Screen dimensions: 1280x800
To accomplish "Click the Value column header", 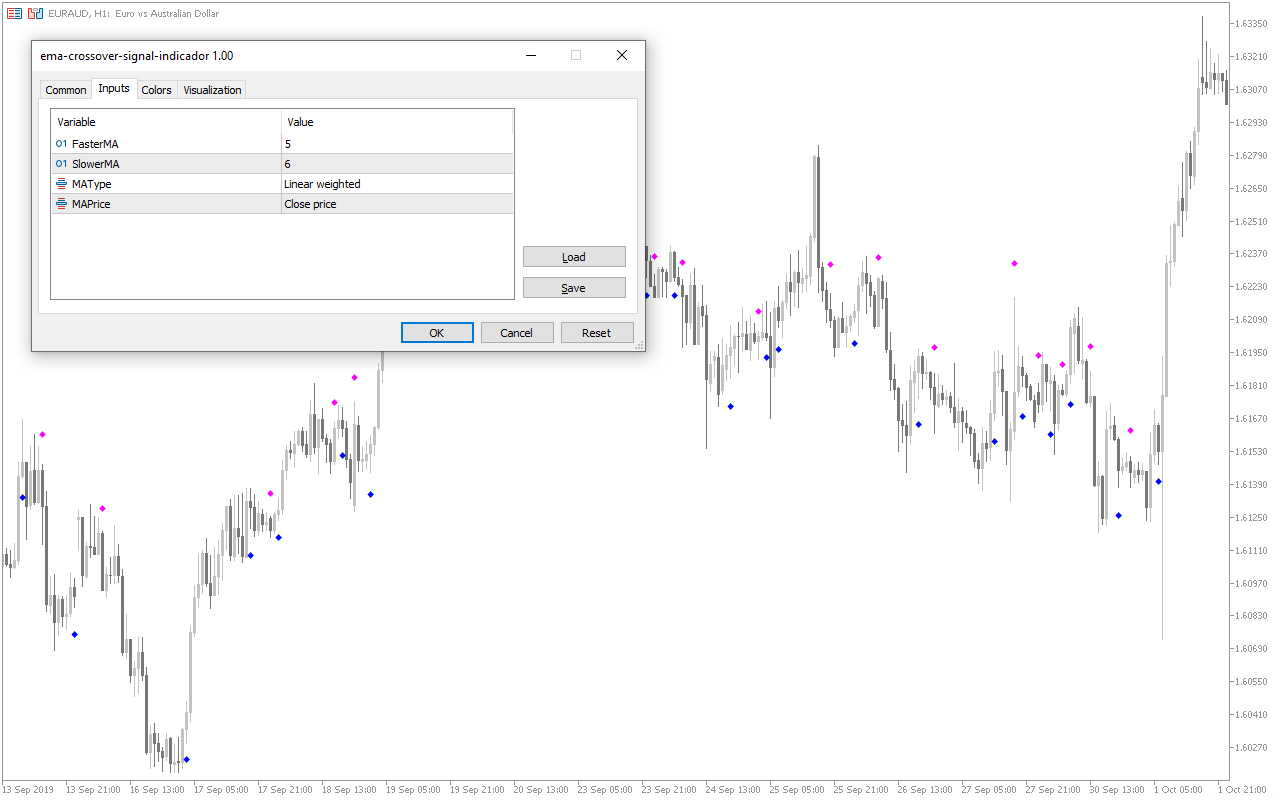I will (397, 122).
